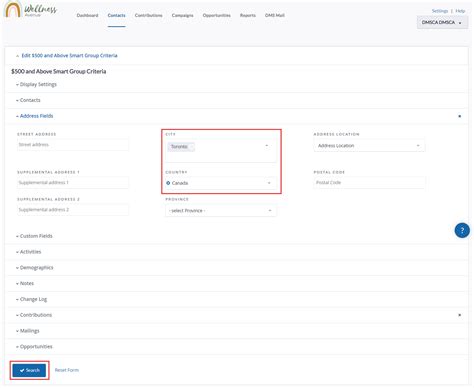Screen dimensions: 474x388
Task: Open the Country dropdown
Action: [221, 183]
